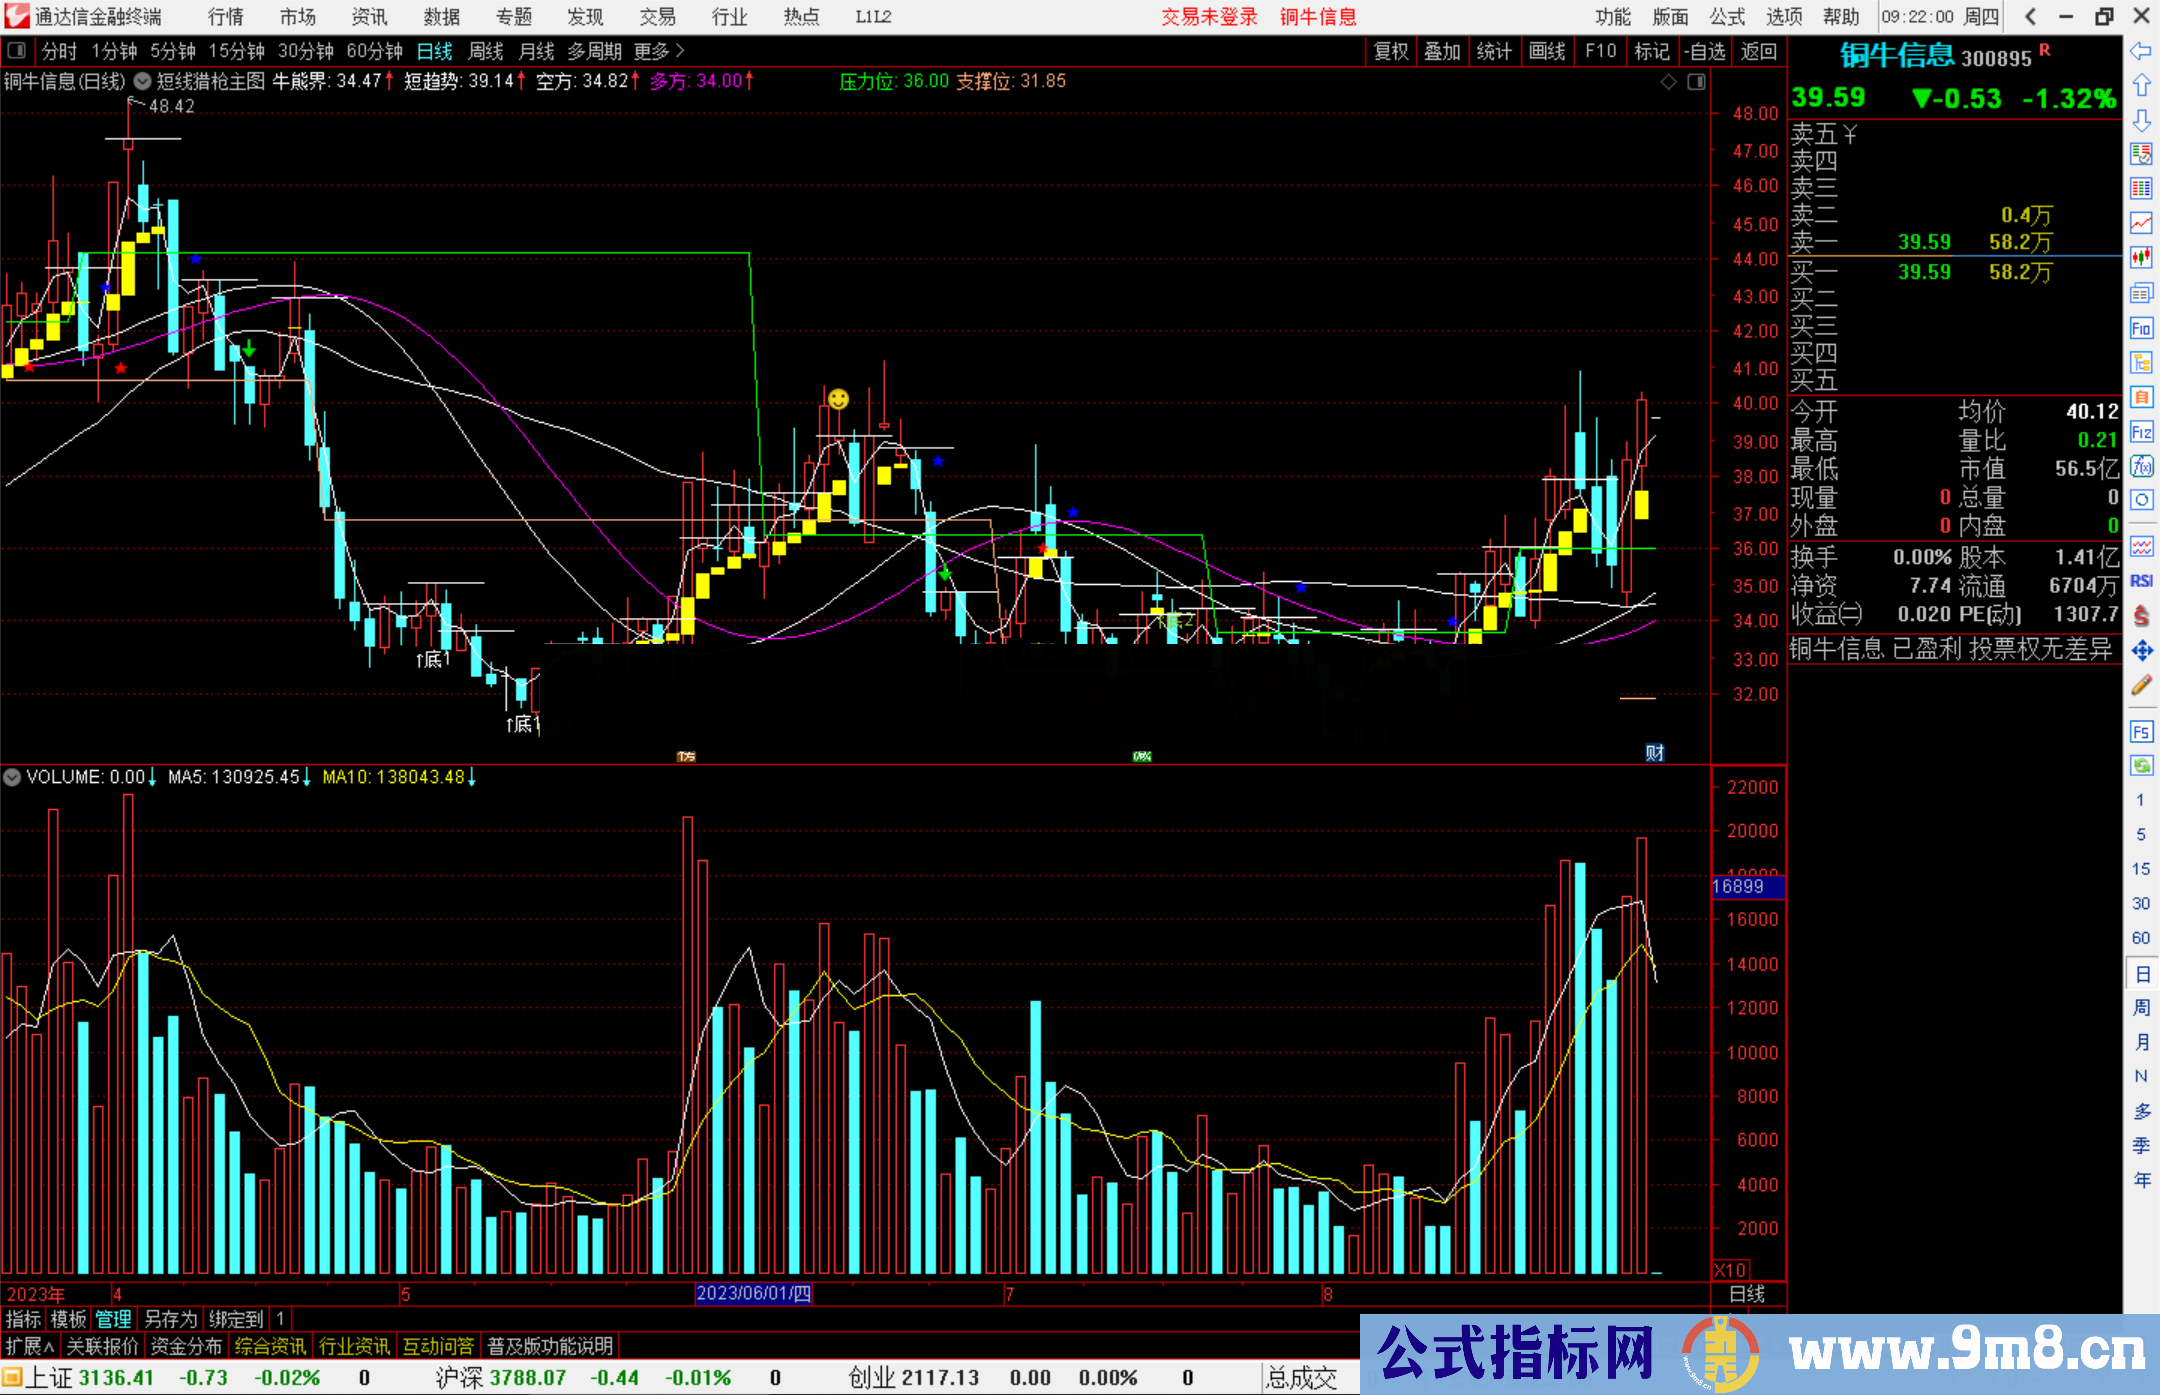Click the 2023/06/01 date marker on timeline
This screenshot has width=2160, height=1395.
pyautogui.click(x=753, y=1293)
